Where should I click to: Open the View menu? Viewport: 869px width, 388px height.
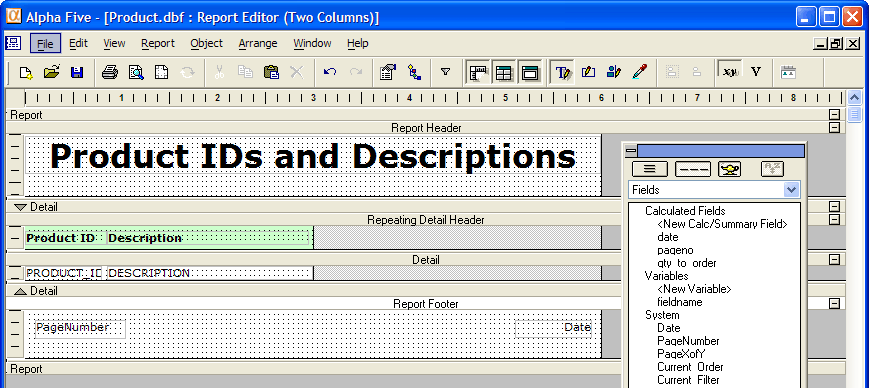(114, 43)
